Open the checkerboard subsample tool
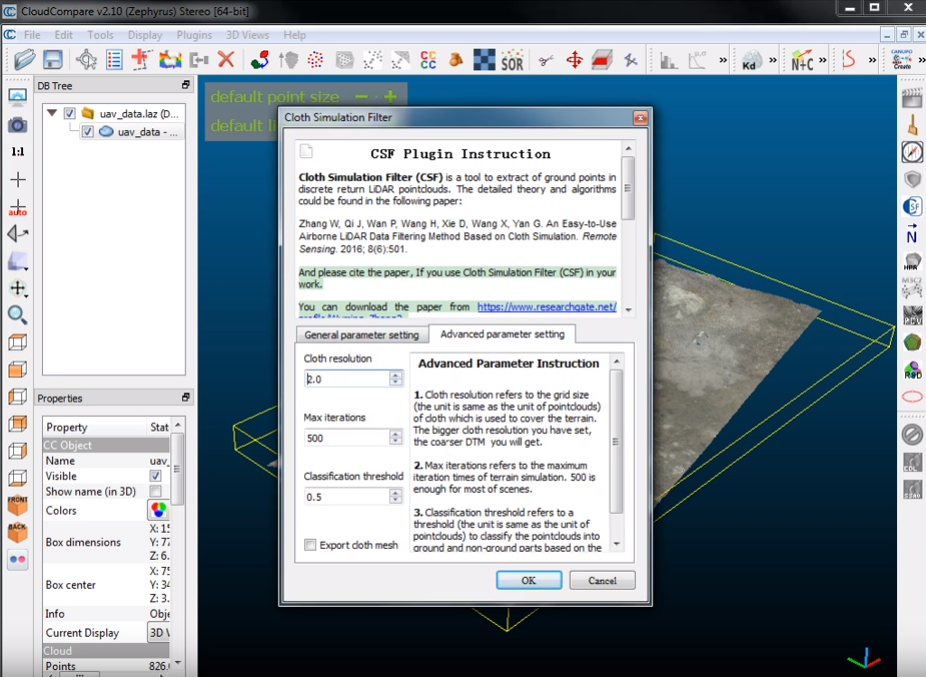The height and width of the screenshot is (677, 926). click(x=484, y=60)
